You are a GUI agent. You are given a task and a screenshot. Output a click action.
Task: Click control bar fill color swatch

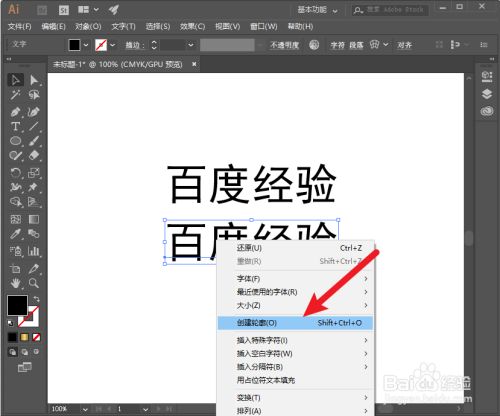click(74, 45)
